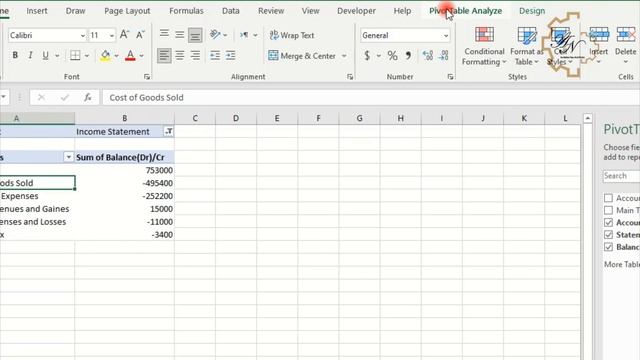The width and height of the screenshot is (640, 360).
Task: Launch Font settings dialog
Action: [147, 77]
